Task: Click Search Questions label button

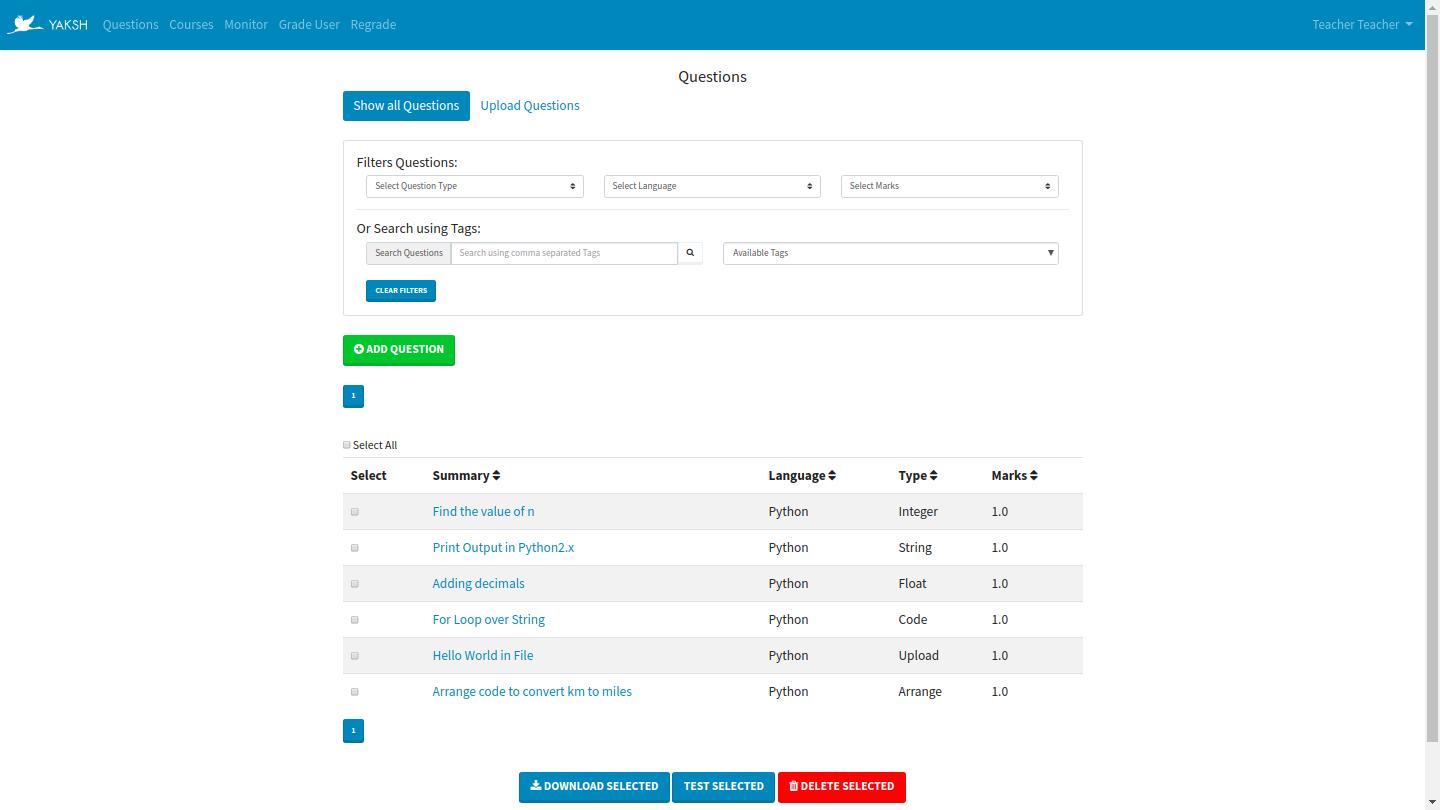Action: tap(409, 253)
